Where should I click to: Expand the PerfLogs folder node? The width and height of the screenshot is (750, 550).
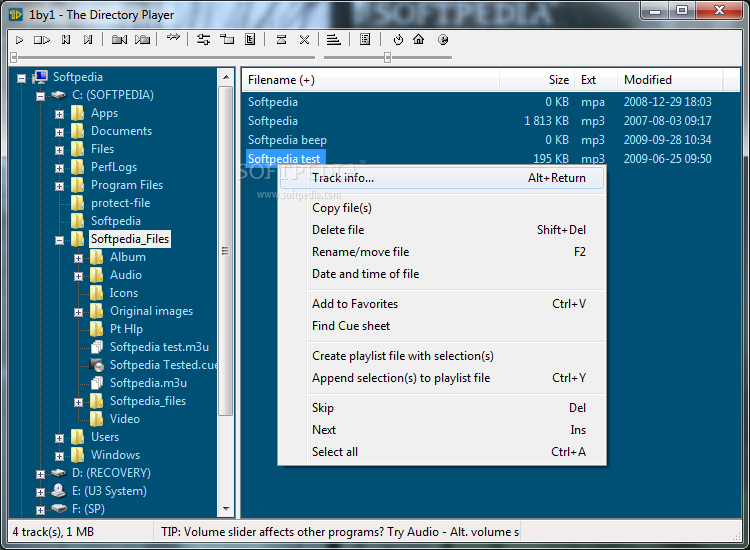[59, 168]
